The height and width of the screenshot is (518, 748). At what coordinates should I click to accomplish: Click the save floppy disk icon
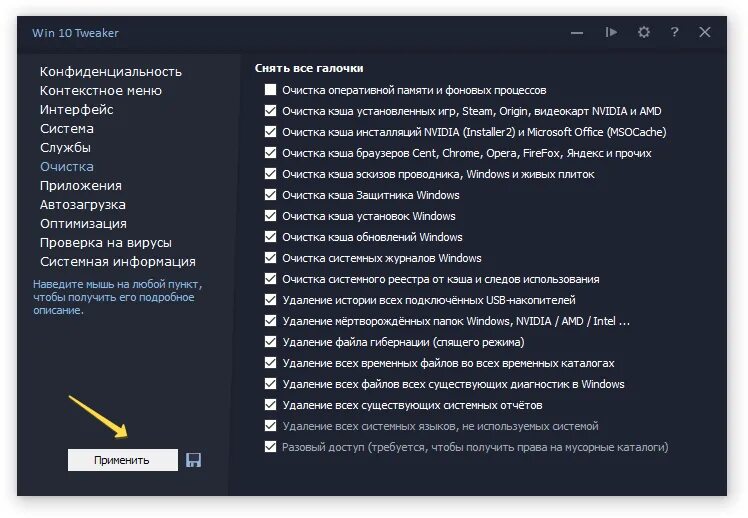[194, 460]
